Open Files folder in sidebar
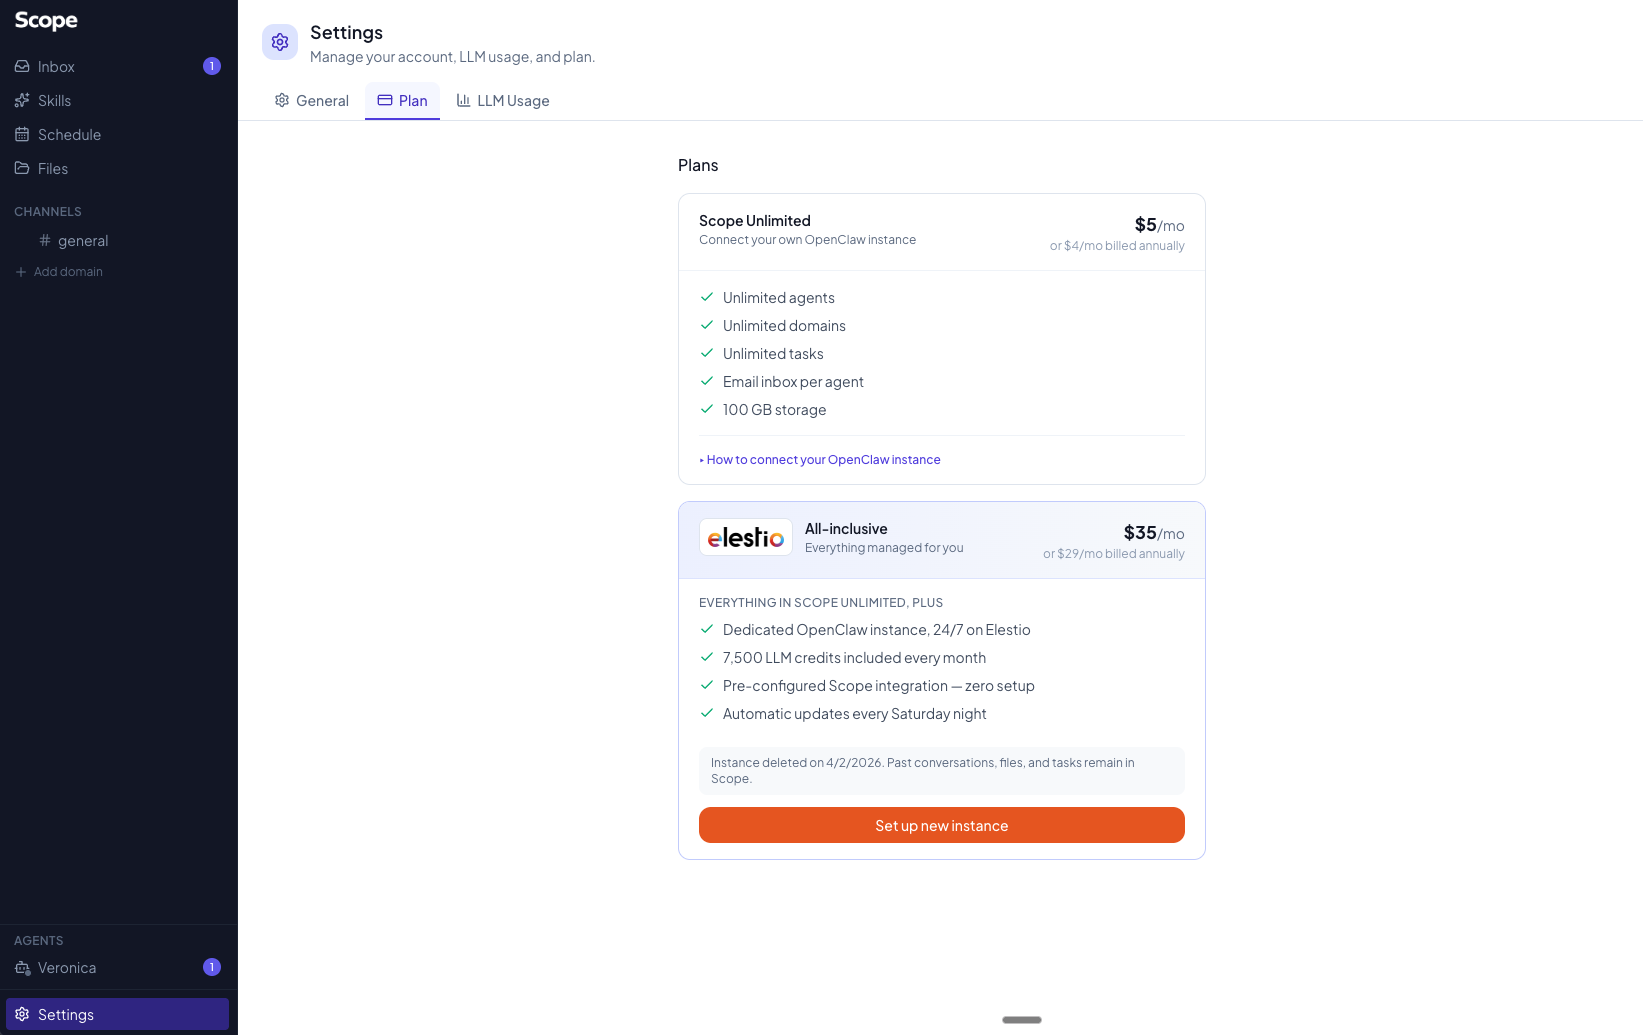Image resolution: width=1643 pixels, height=1035 pixels. 52,169
